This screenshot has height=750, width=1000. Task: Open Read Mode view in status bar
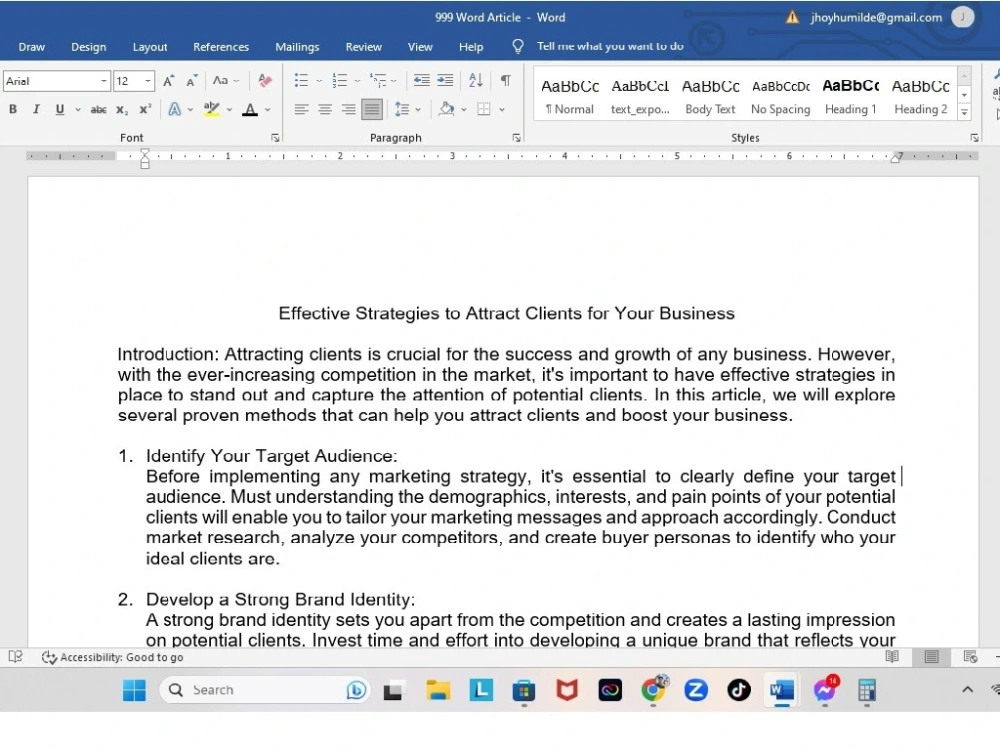click(892, 657)
